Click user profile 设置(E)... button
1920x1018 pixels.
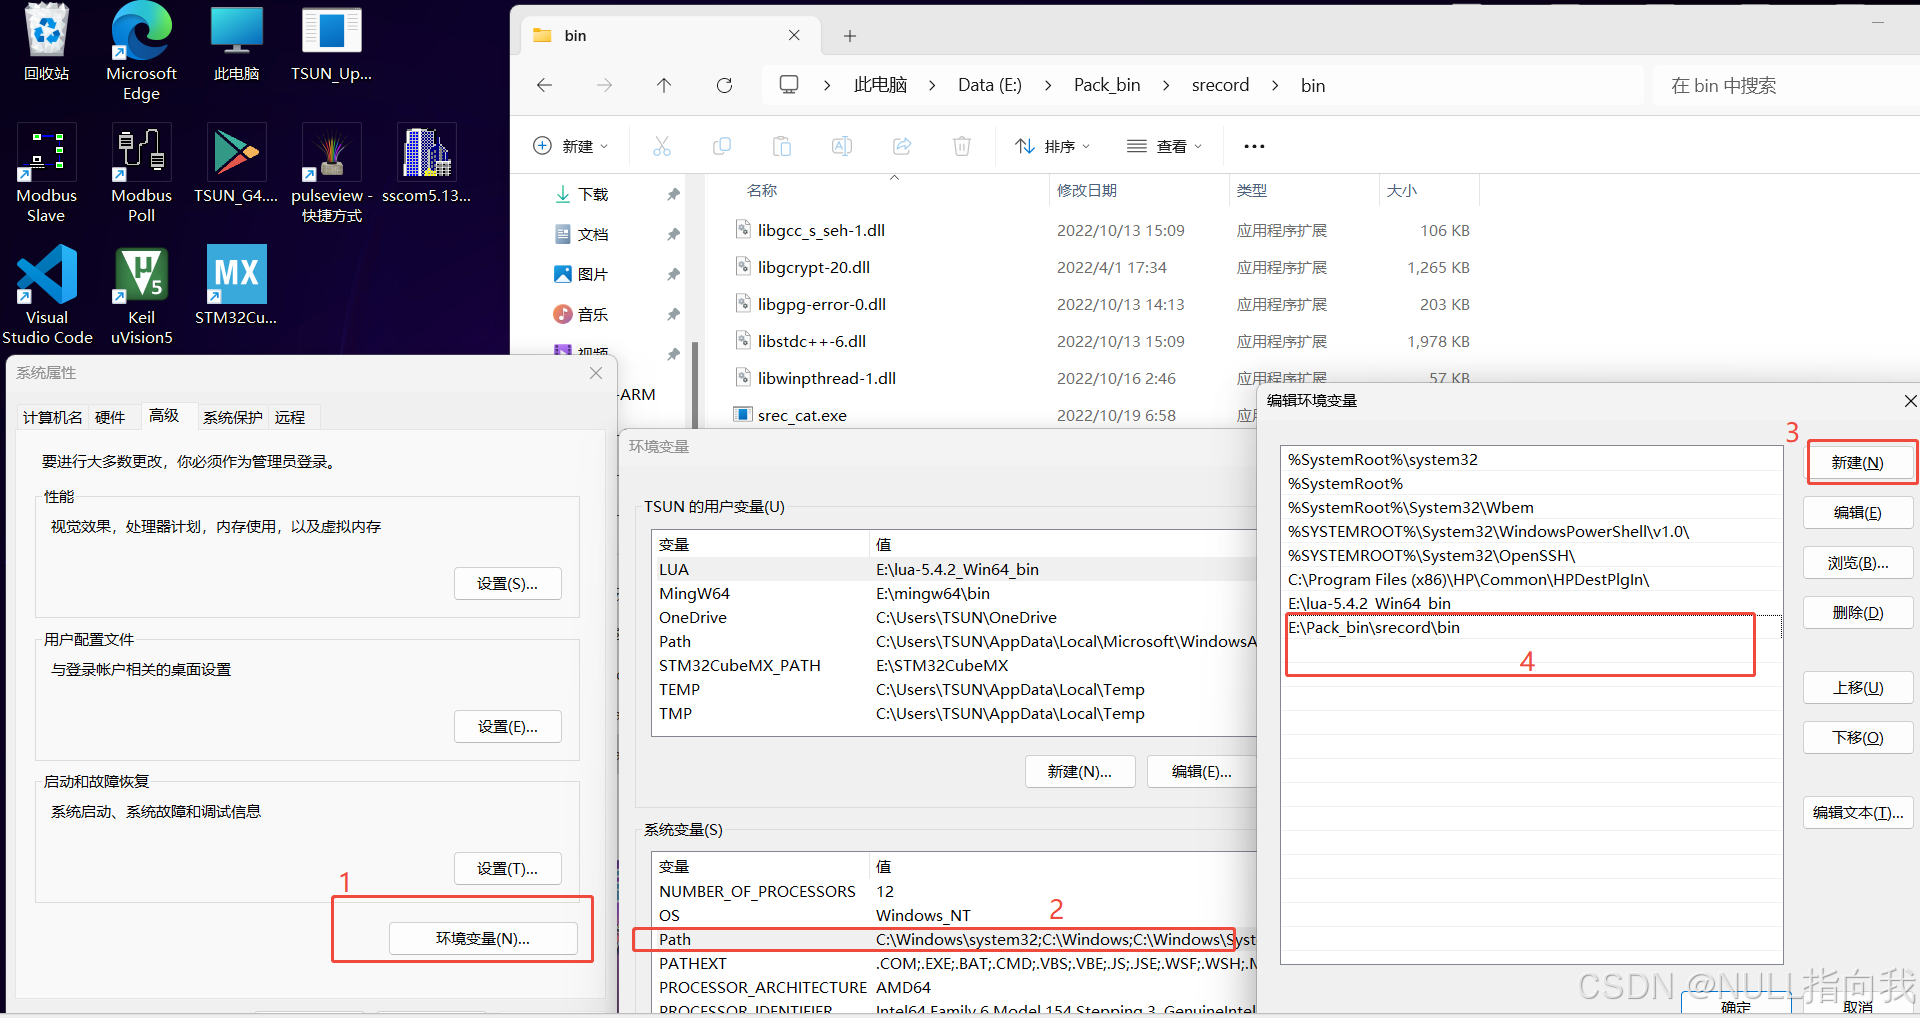tap(508, 726)
